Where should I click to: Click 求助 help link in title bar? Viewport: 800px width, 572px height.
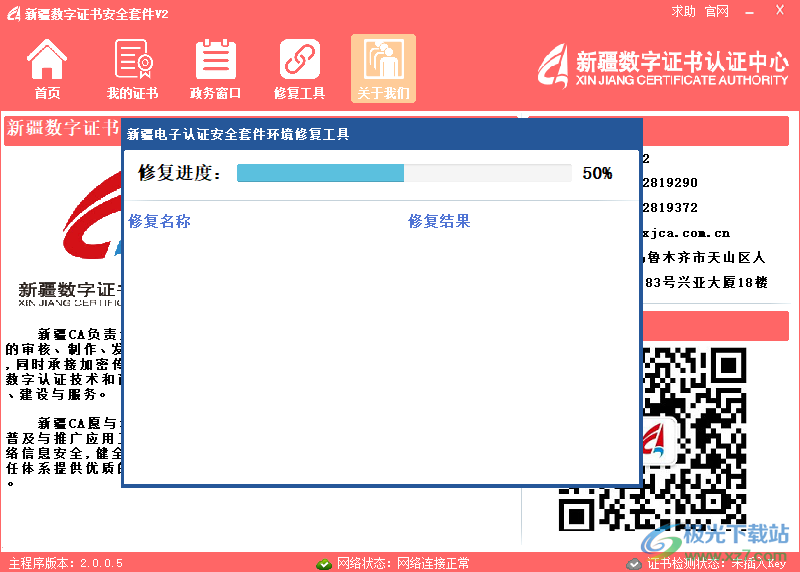(x=683, y=11)
